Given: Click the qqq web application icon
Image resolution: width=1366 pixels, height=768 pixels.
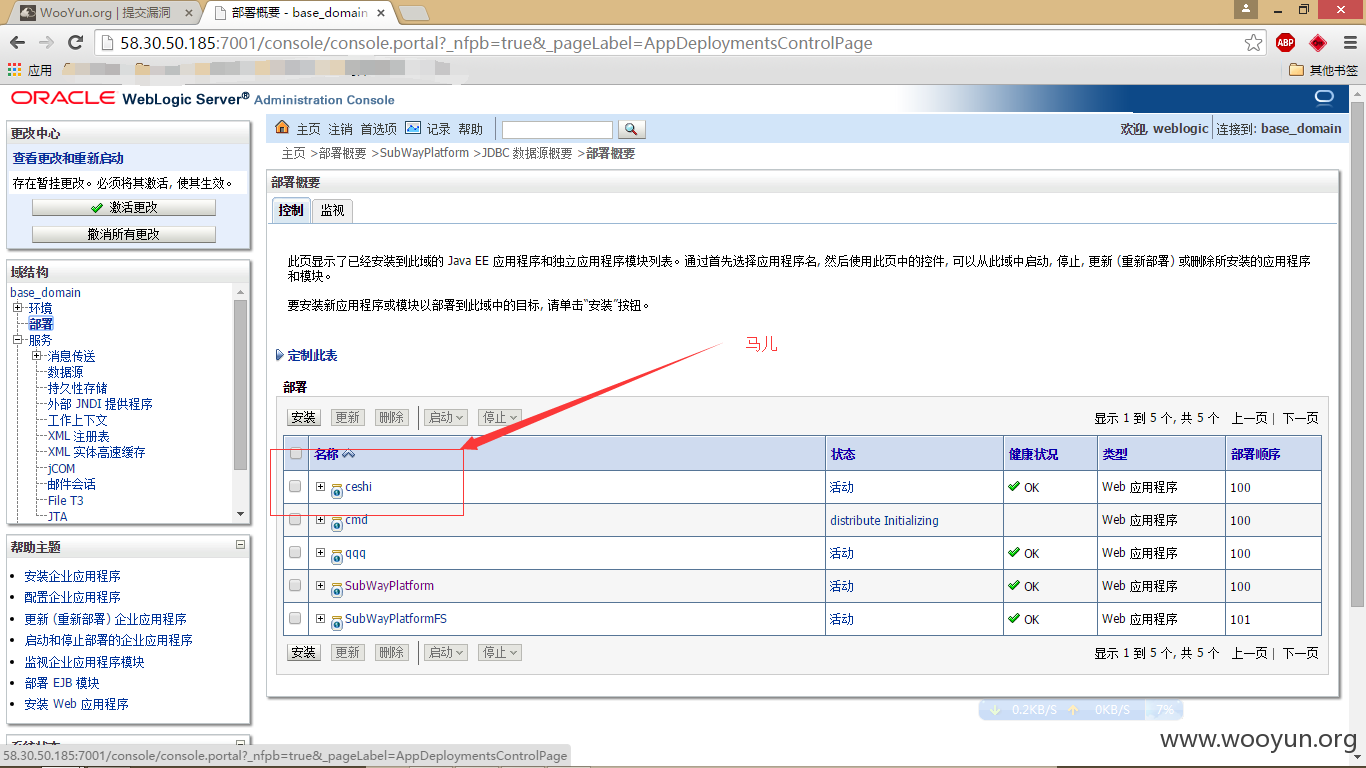Looking at the screenshot, I should pos(337,555).
